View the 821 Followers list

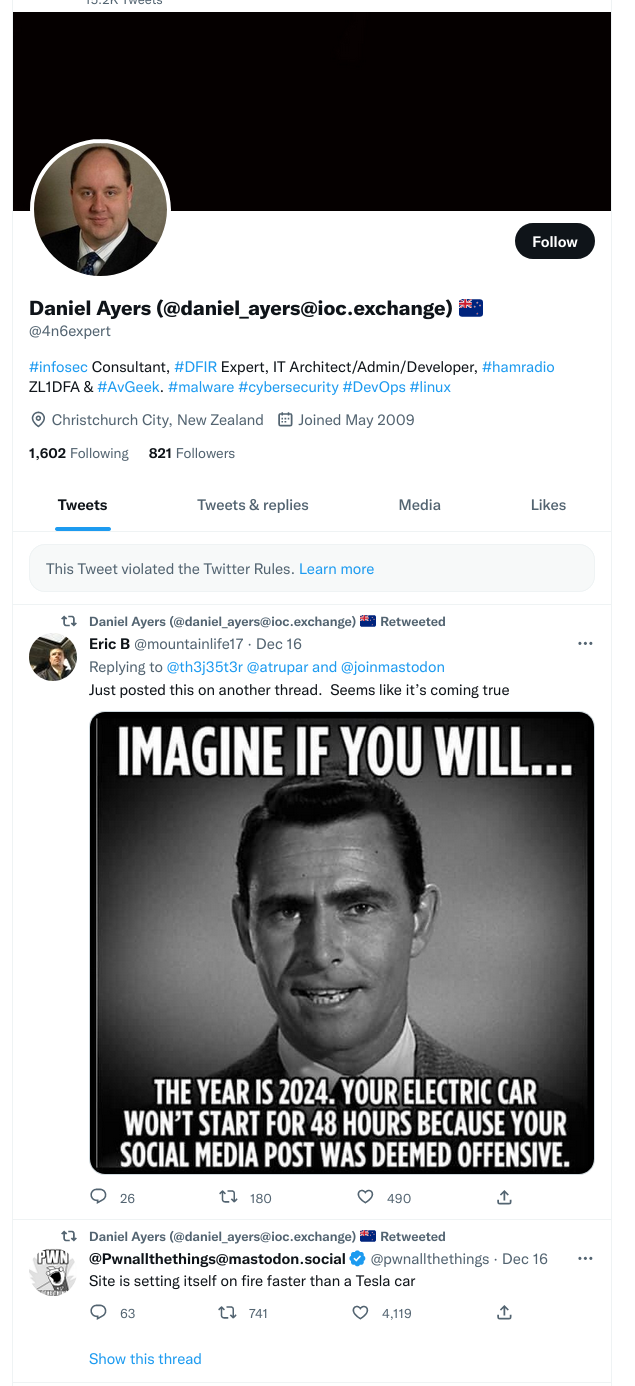[x=191, y=453]
